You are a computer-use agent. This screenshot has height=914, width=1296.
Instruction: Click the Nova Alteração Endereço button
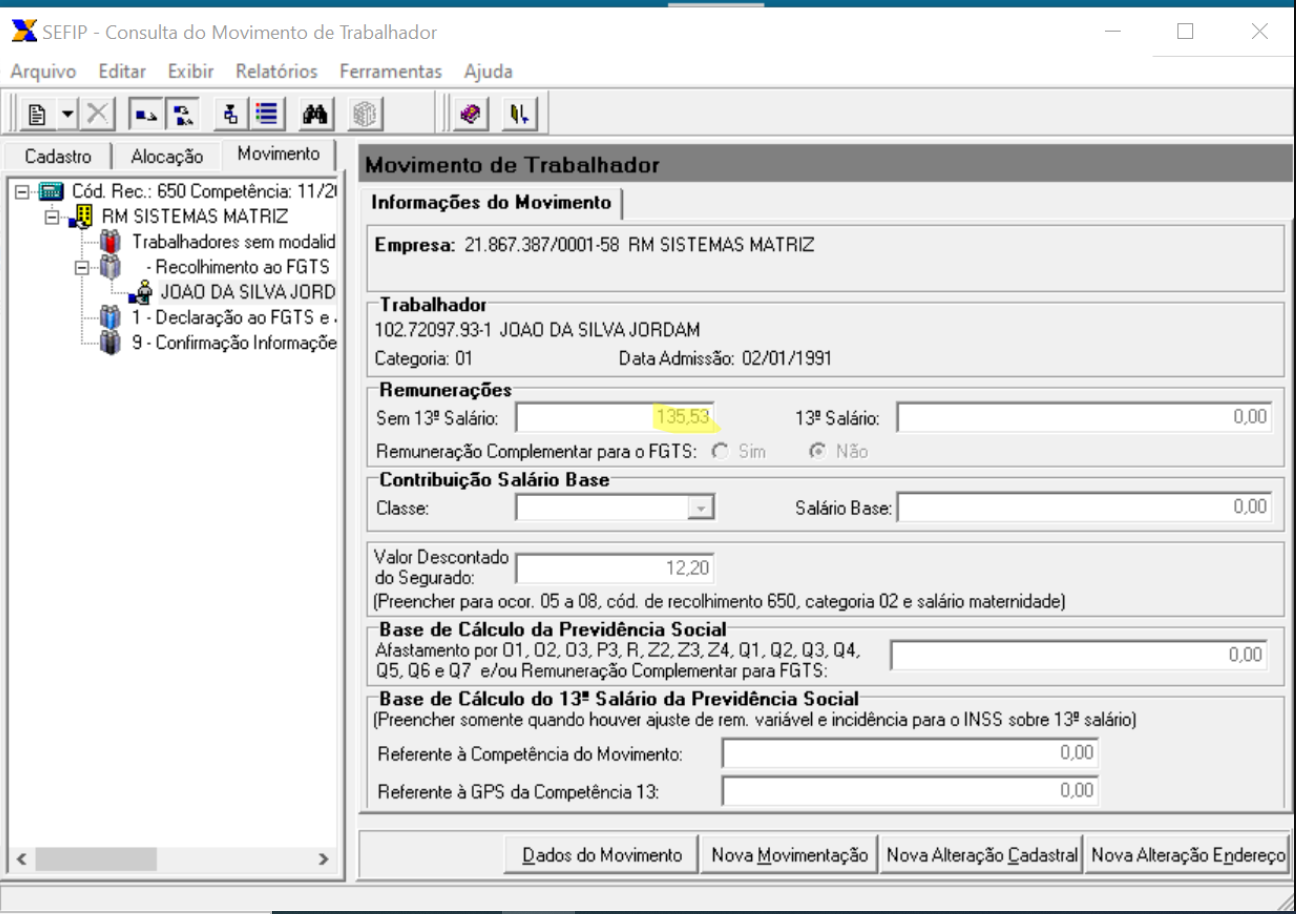(x=1188, y=856)
